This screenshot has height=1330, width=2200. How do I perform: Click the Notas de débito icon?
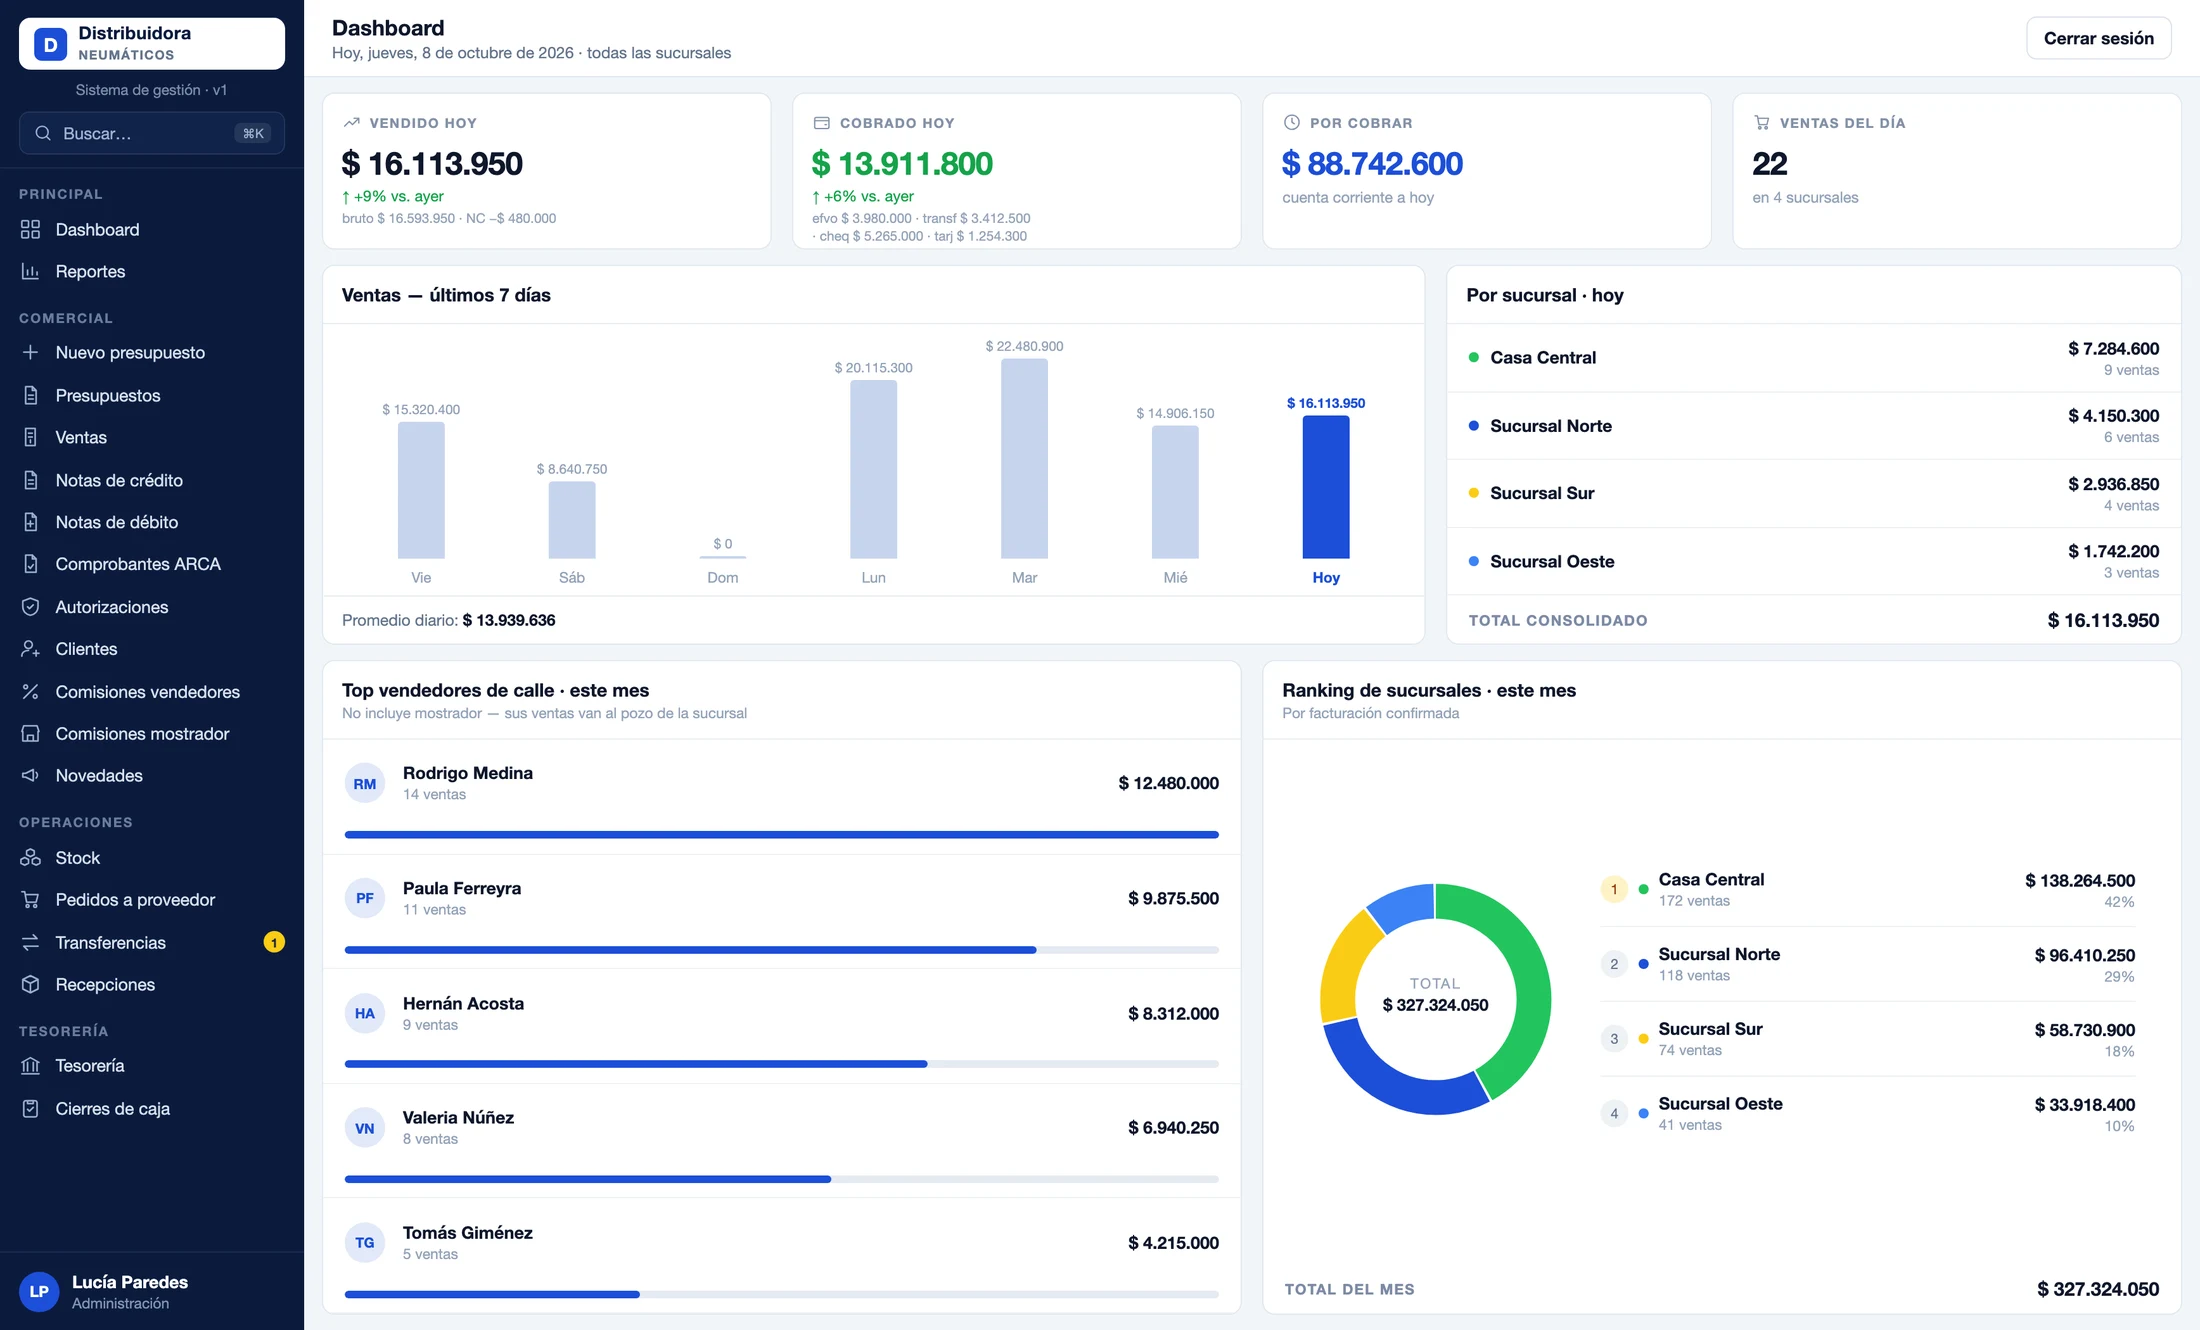tap(30, 522)
